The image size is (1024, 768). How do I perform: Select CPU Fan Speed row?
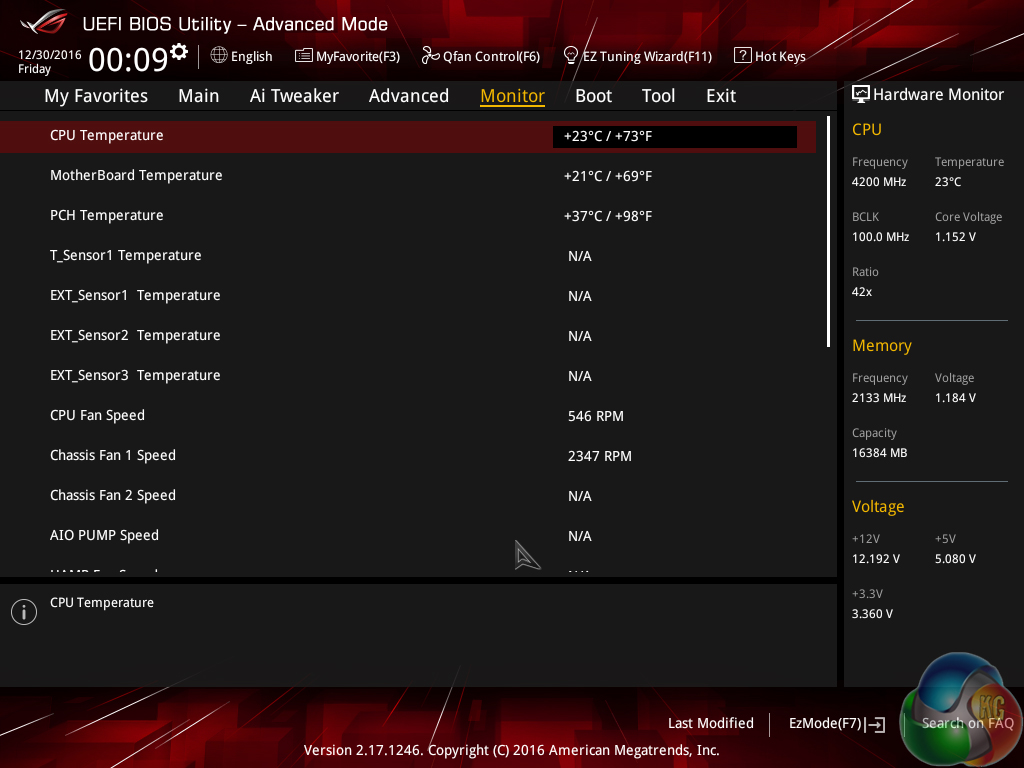pyautogui.click(x=408, y=415)
